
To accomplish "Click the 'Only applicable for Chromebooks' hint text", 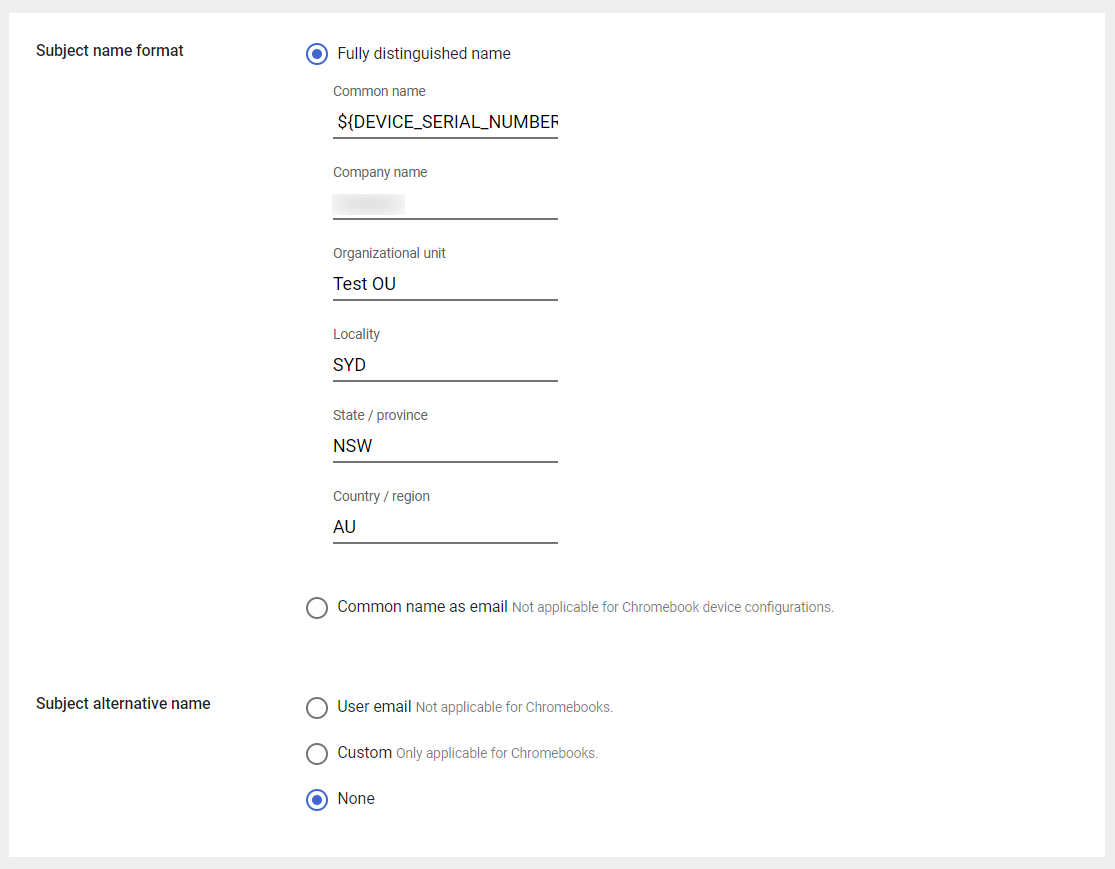I will [x=497, y=754].
